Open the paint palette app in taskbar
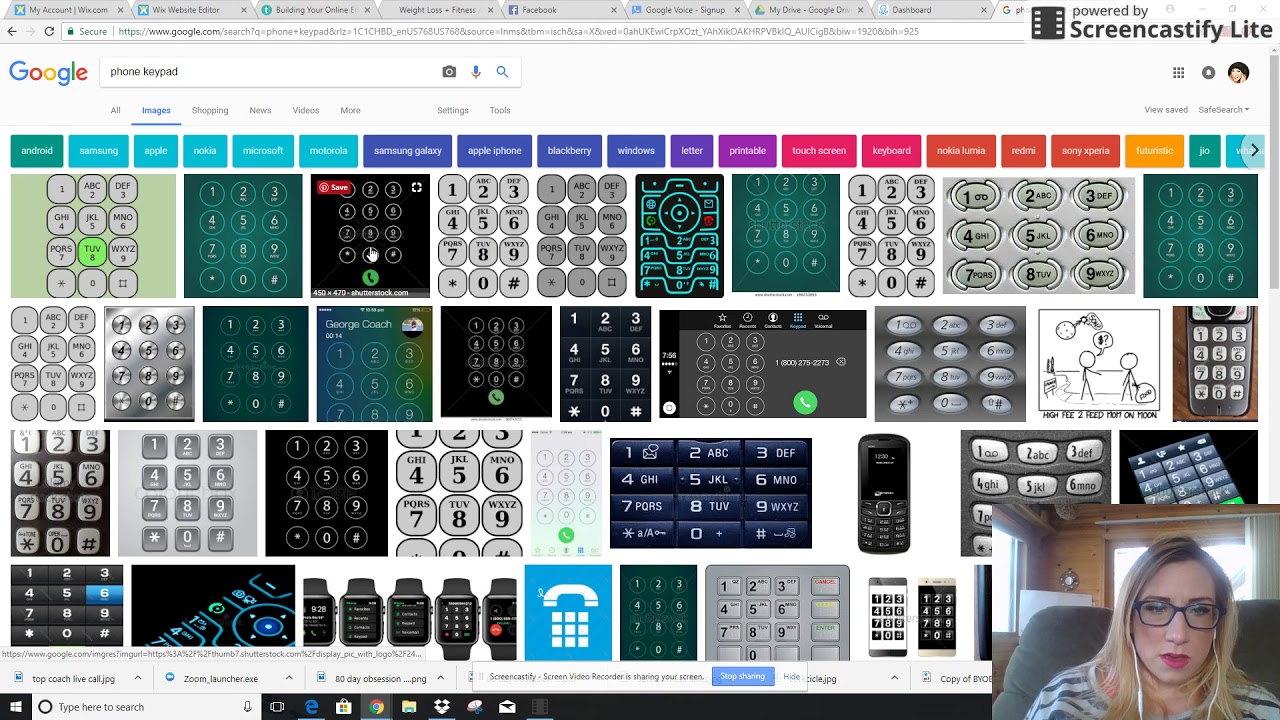 [x=475, y=707]
